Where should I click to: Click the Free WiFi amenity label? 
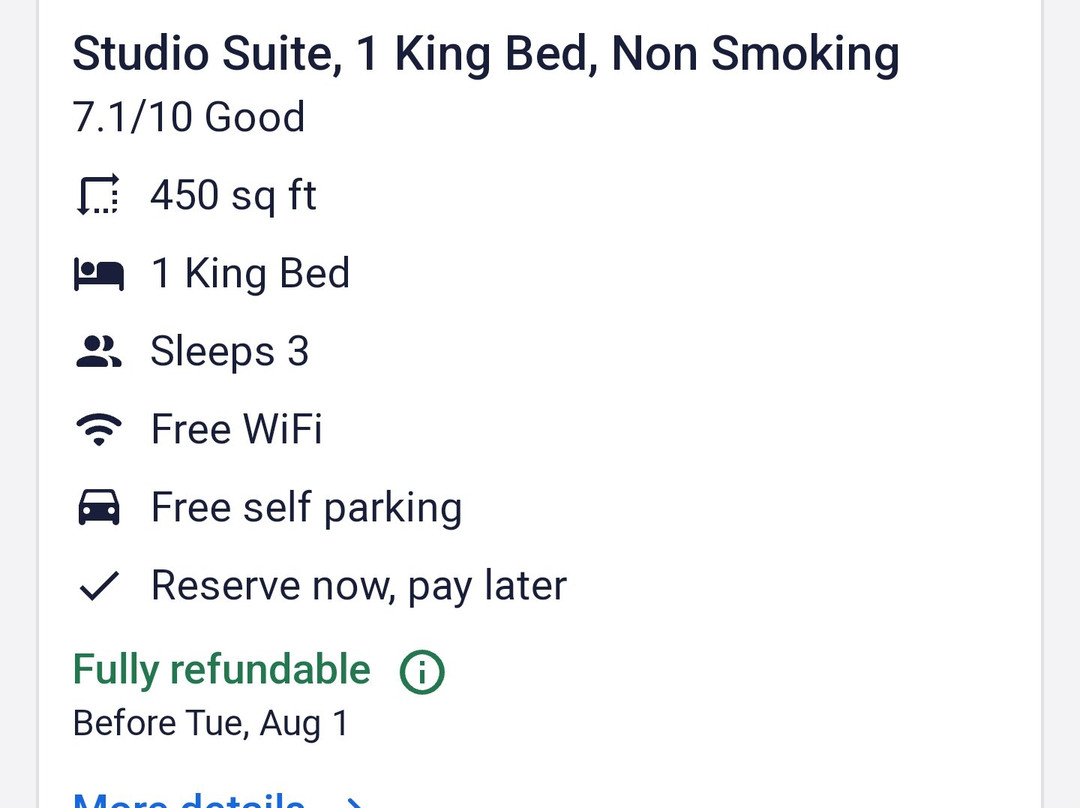point(236,429)
